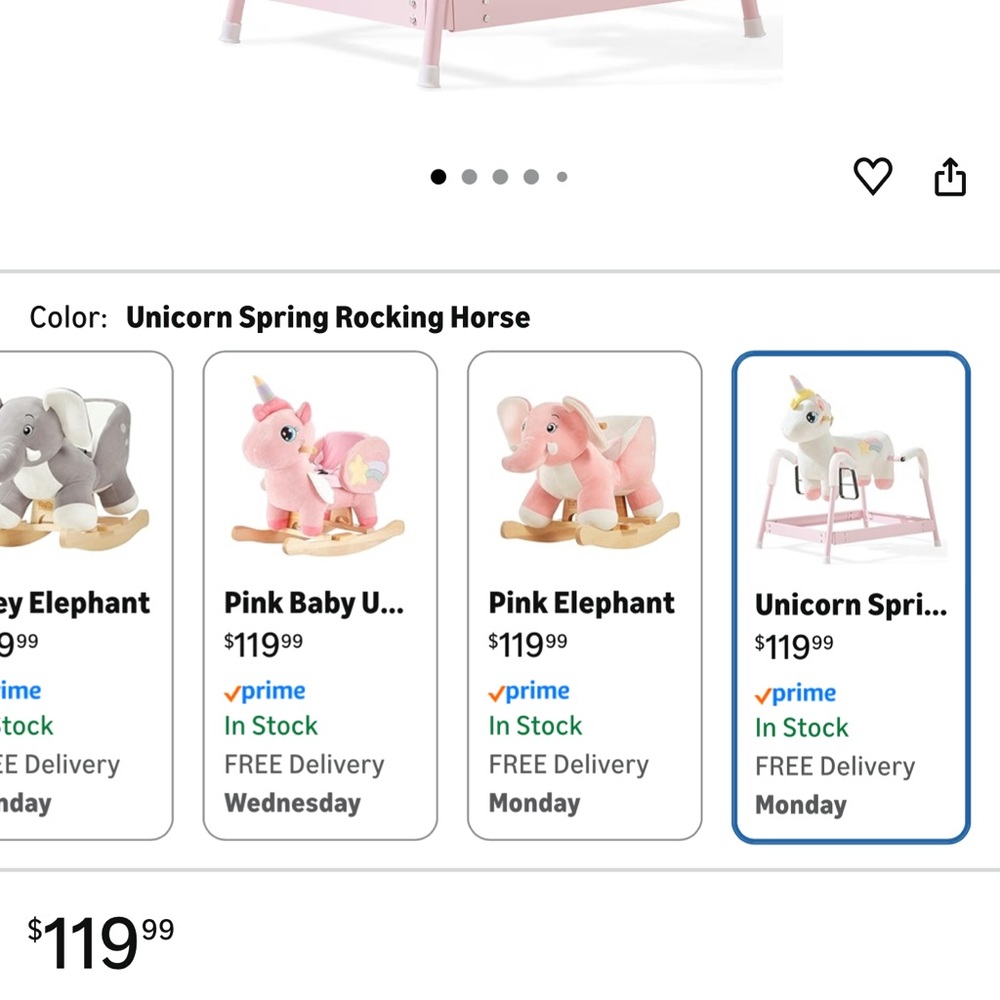Click the Prime badge under Pink Elephant
This screenshot has width=1000, height=1000.
click(x=529, y=690)
